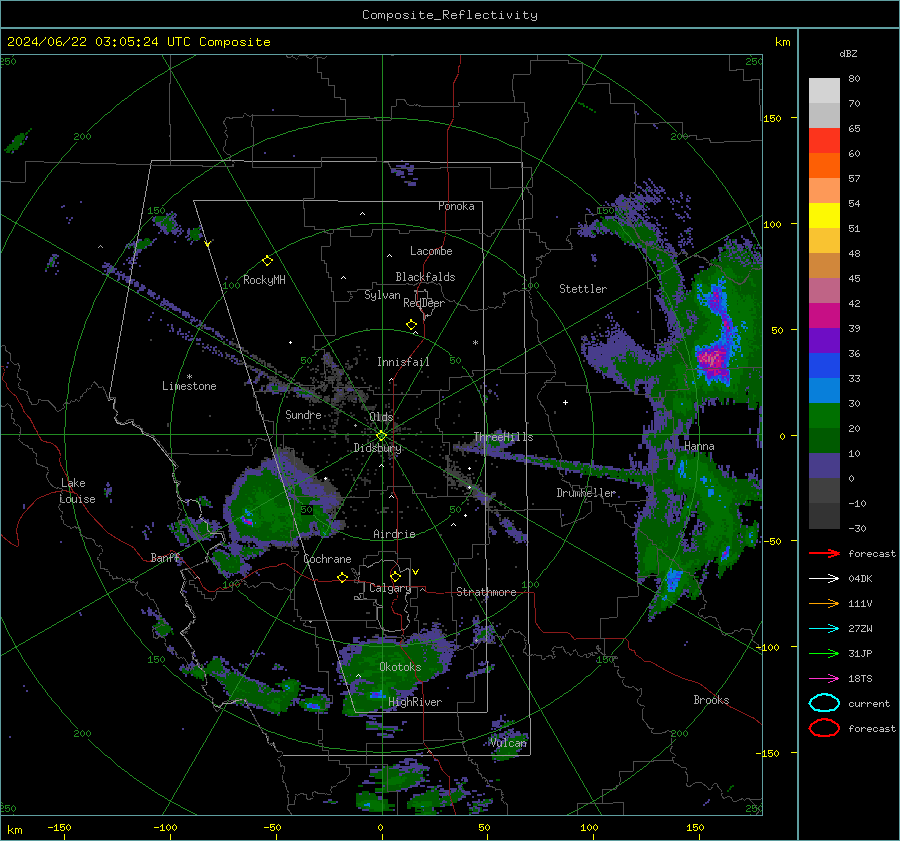This screenshot has height=841, width=900.
Task: Click the Lake Louise label
Action: click(77, 491)
